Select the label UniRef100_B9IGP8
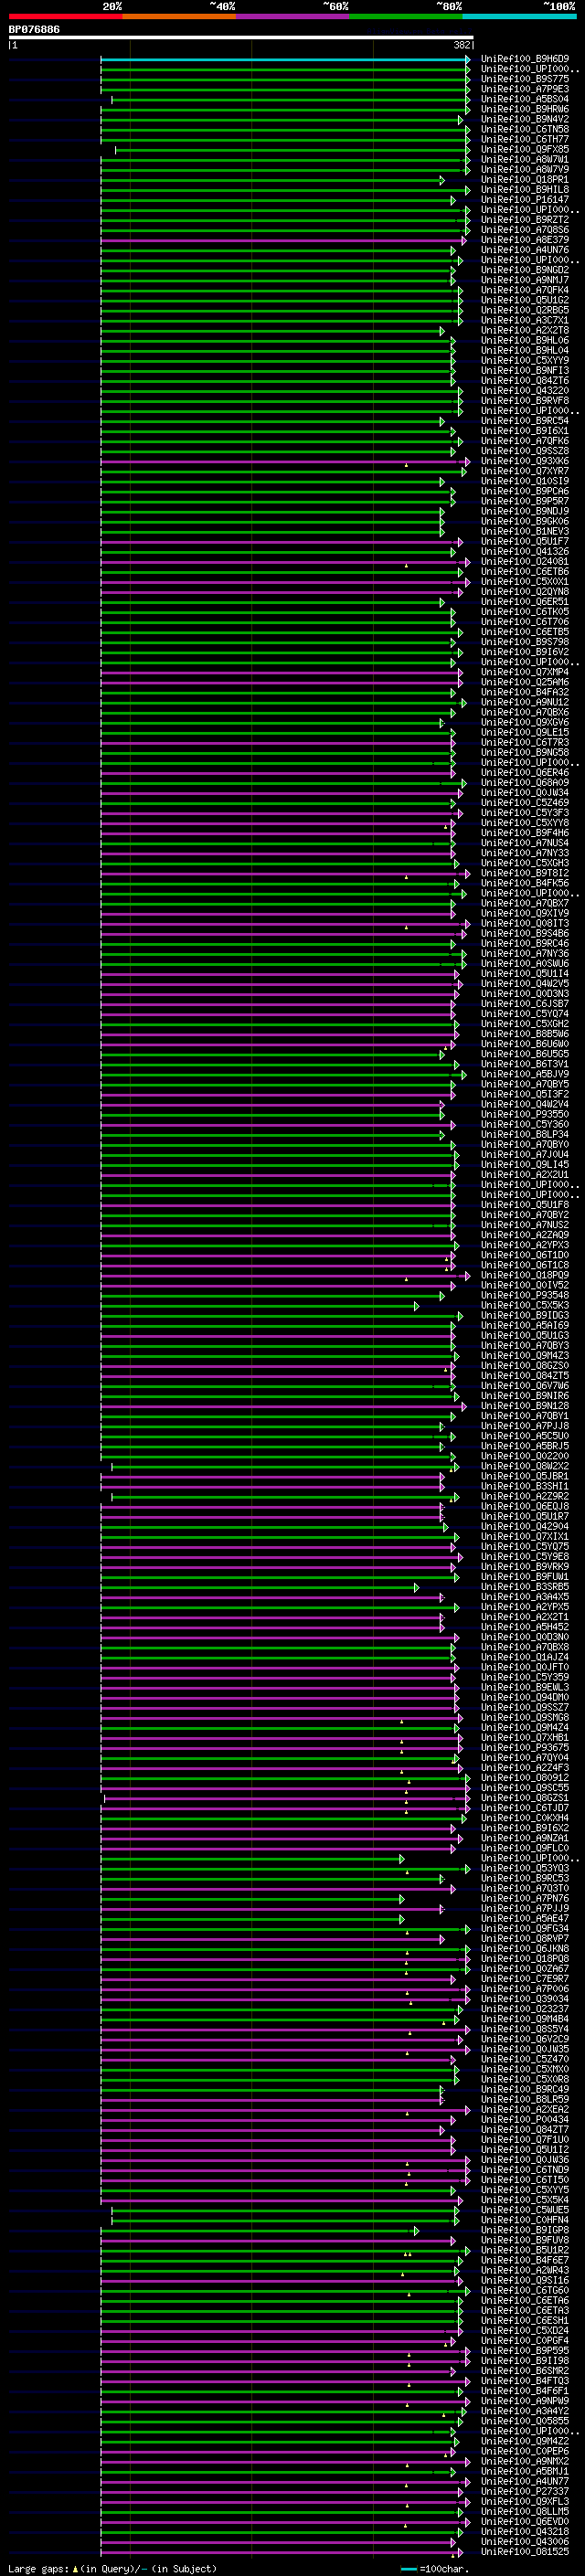Screen dimensions: 585x2576 point(525,2231)
